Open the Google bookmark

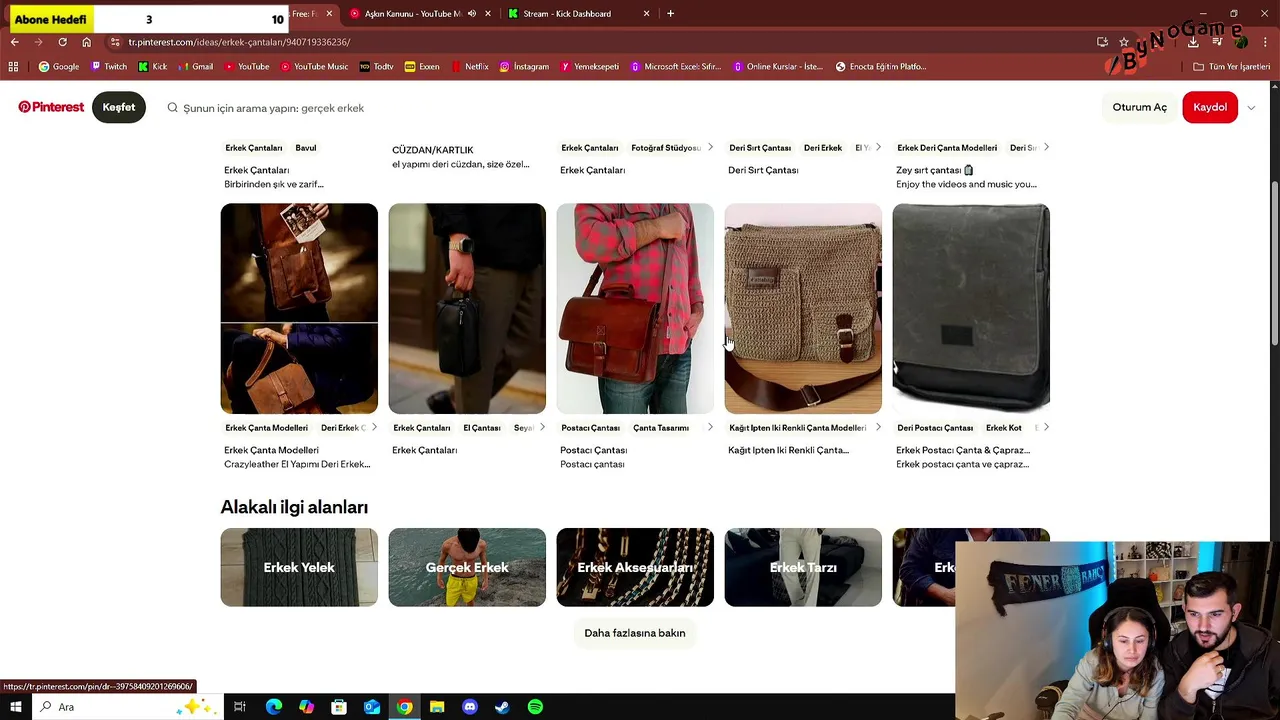58,67
